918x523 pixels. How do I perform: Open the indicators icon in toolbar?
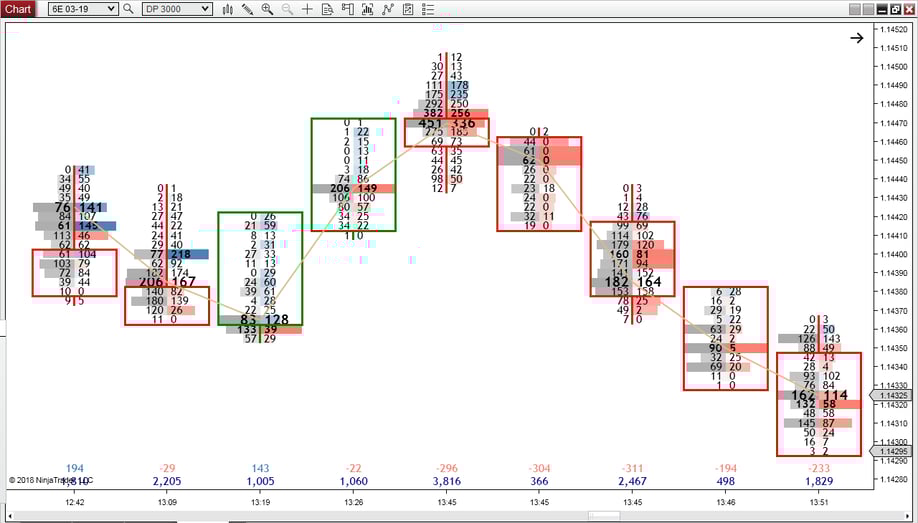[x=367, y=9]
